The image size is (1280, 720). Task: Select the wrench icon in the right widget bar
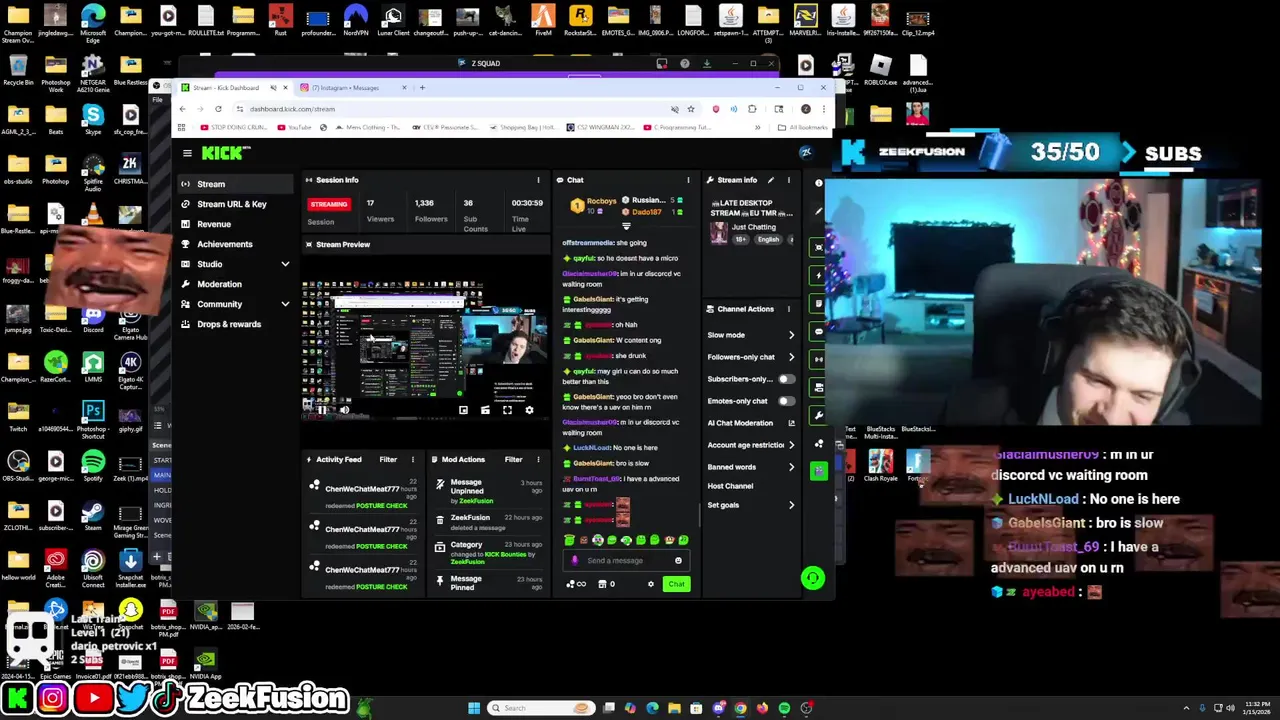coord(819,415)
